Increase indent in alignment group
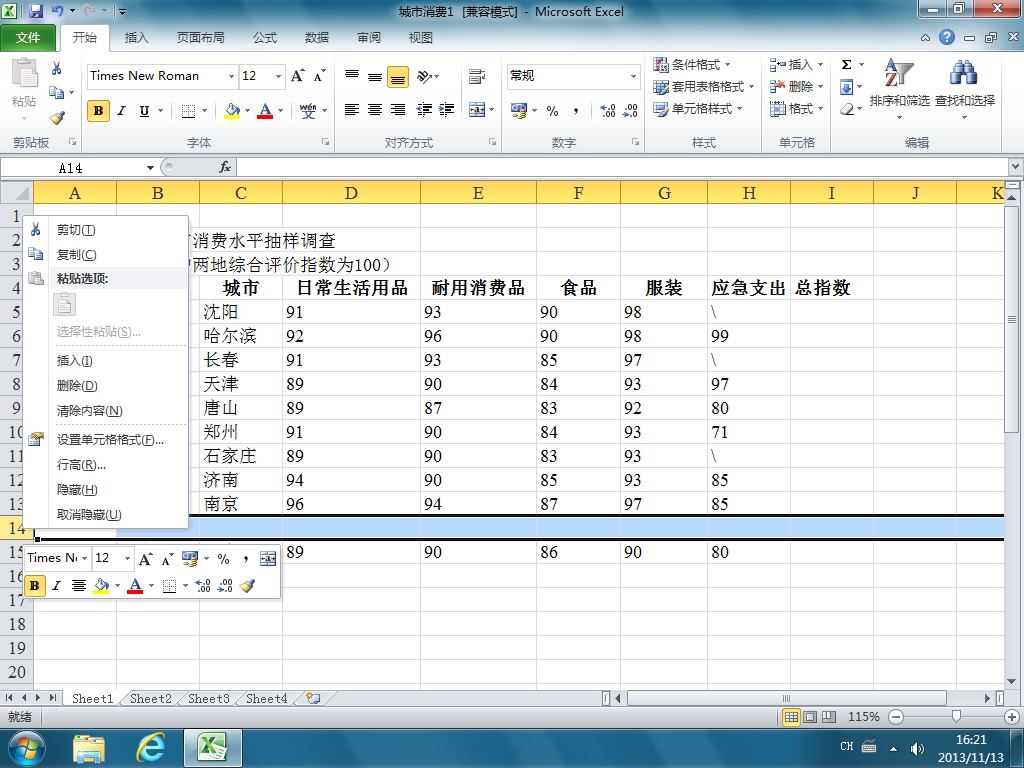Image resolution: width=1024 pixels, height=768 pixels. click(x=447, y=110)
